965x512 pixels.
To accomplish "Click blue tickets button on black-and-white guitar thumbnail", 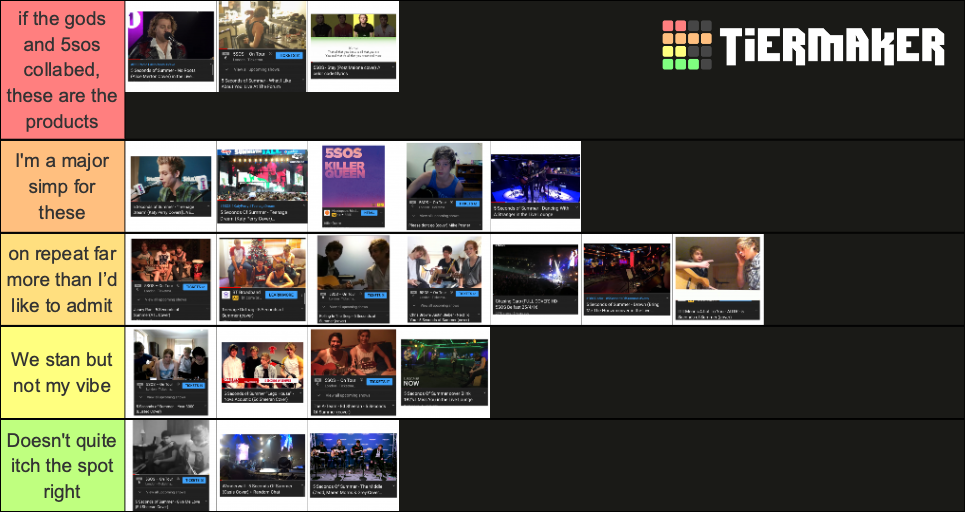I will click(x=194, y=480).
